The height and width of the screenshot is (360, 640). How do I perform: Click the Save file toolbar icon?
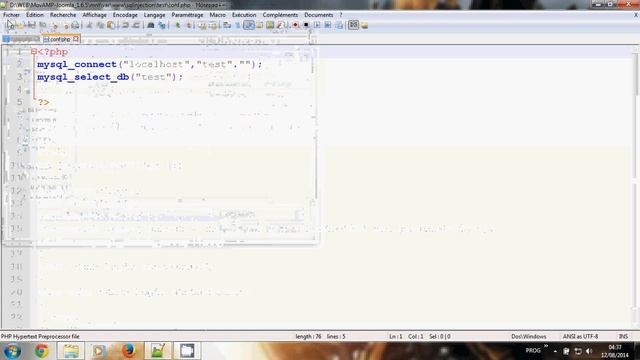pos(31,25)
